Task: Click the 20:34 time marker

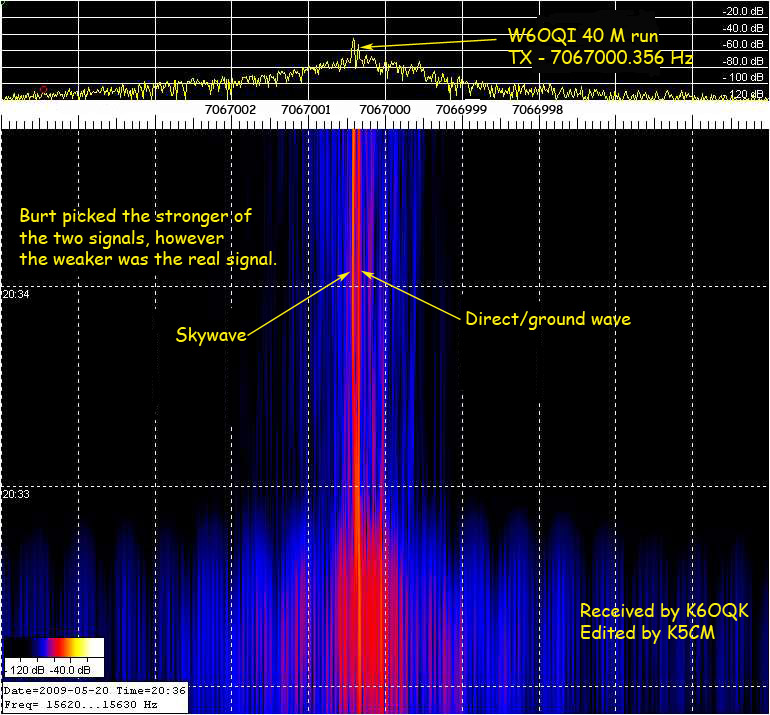Action: click(16, 294)
